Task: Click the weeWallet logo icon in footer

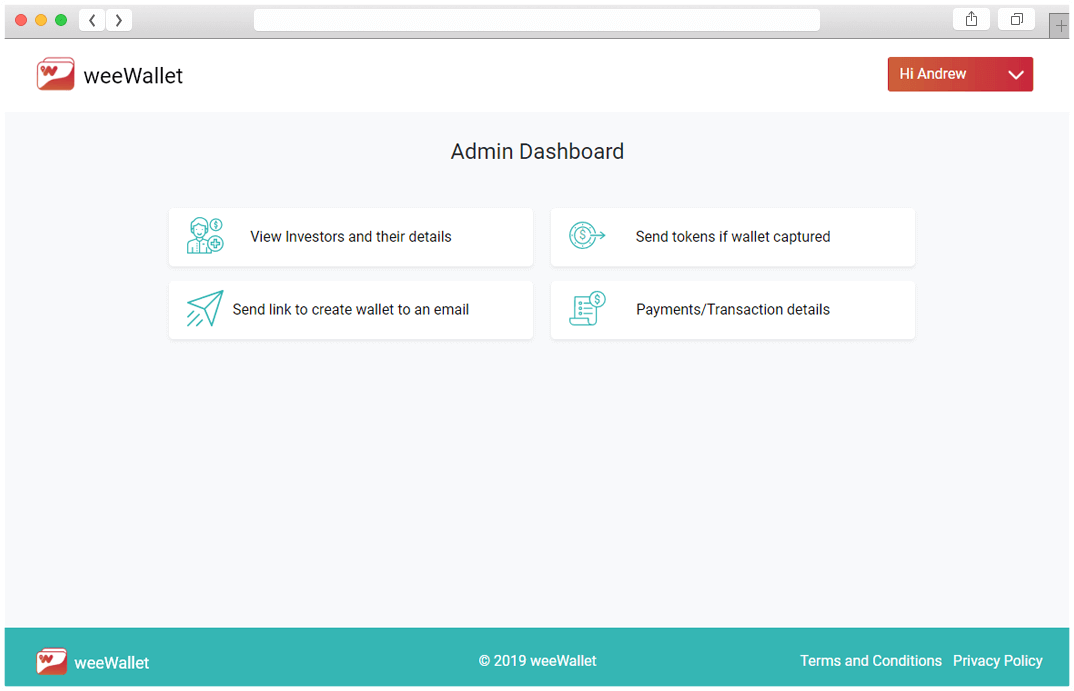Action: (52, 661)
